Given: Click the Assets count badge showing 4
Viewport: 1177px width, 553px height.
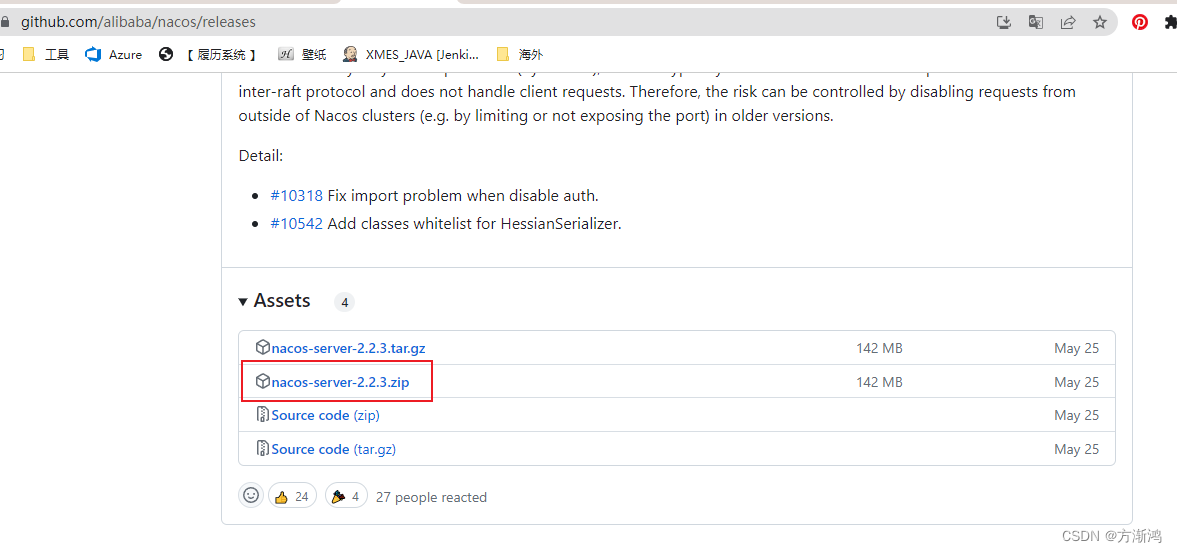Looking at the screenshot, I should [345, 302].
